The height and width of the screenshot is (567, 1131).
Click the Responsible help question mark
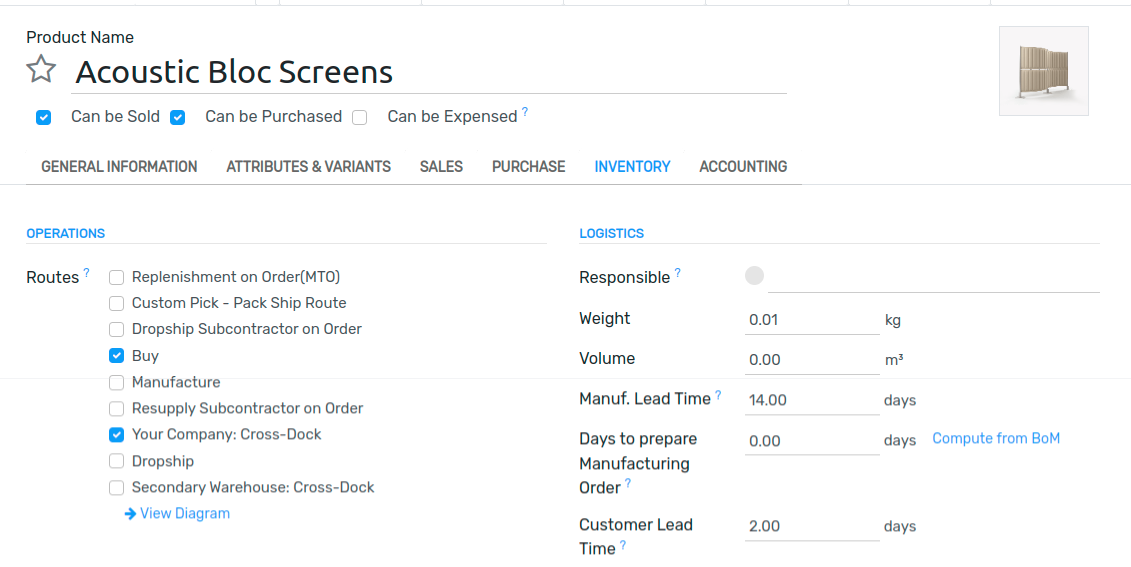tap(677, 273)
